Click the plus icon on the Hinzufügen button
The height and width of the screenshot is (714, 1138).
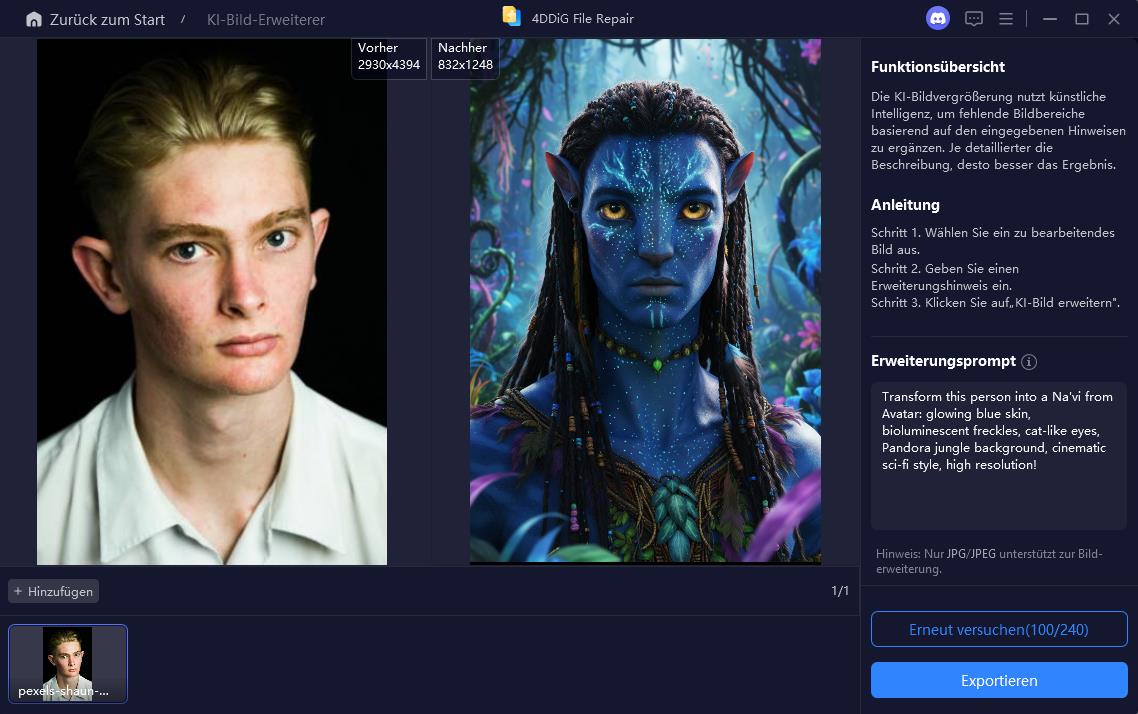[x=18, y=591]
